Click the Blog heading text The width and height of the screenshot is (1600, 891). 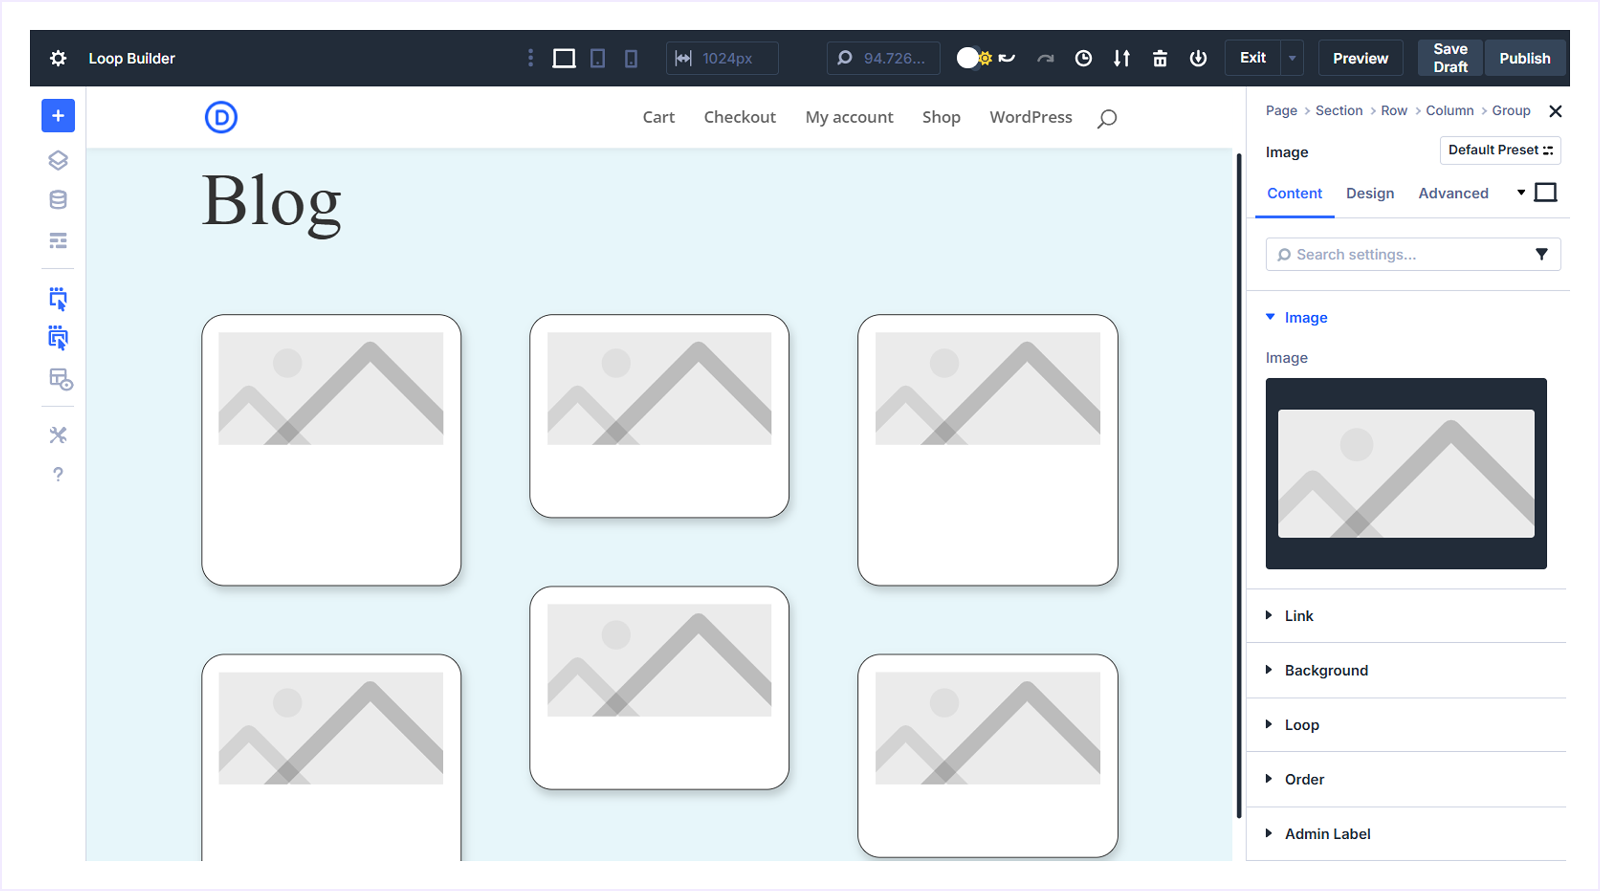point(271,203)
